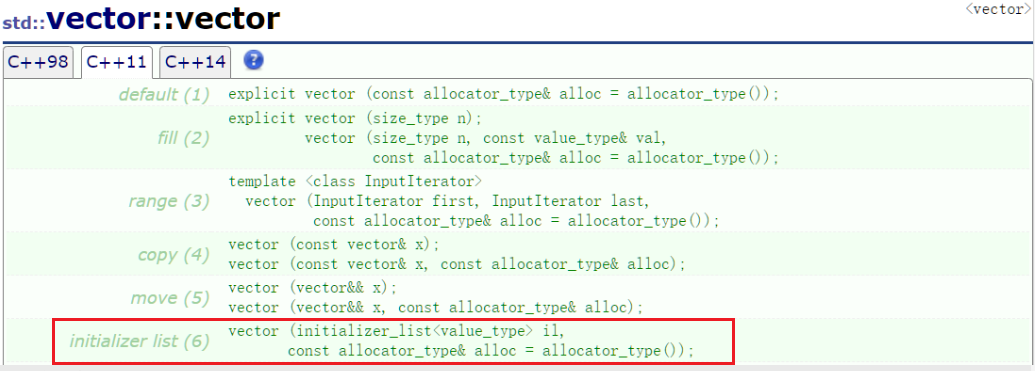This screenshot has height=371, width=1035.
Task: Click the 'copy (4)' constructor label
Action: click(174, 255)
